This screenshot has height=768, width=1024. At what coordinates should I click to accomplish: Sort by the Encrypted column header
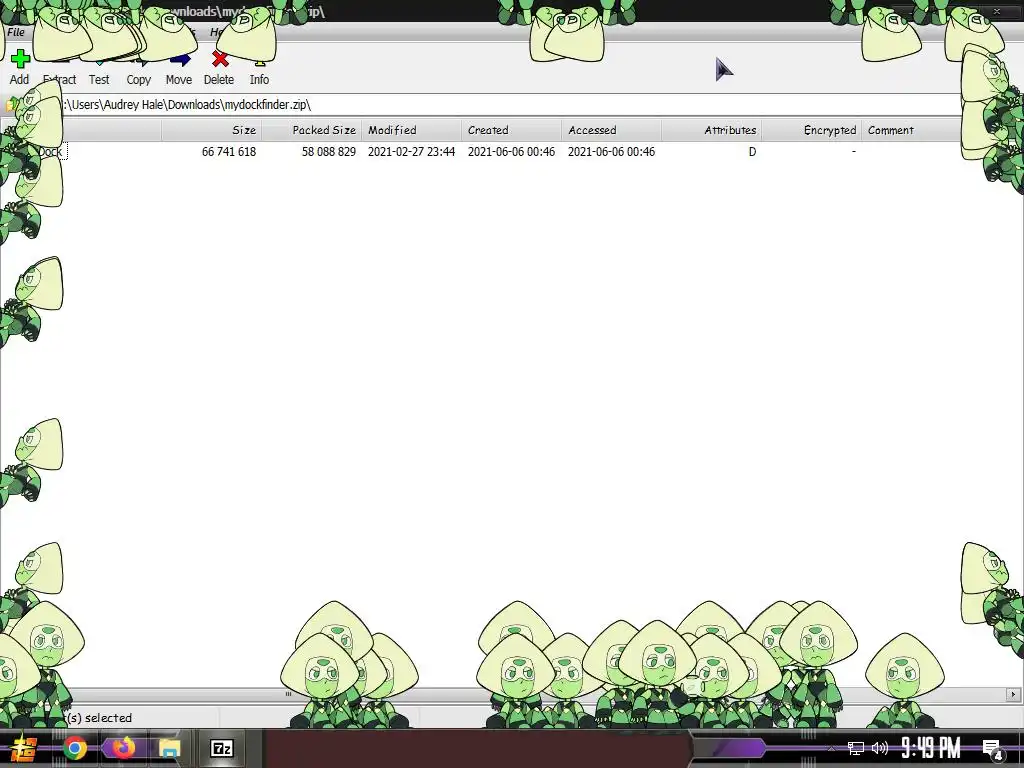(x=812, y=130)
